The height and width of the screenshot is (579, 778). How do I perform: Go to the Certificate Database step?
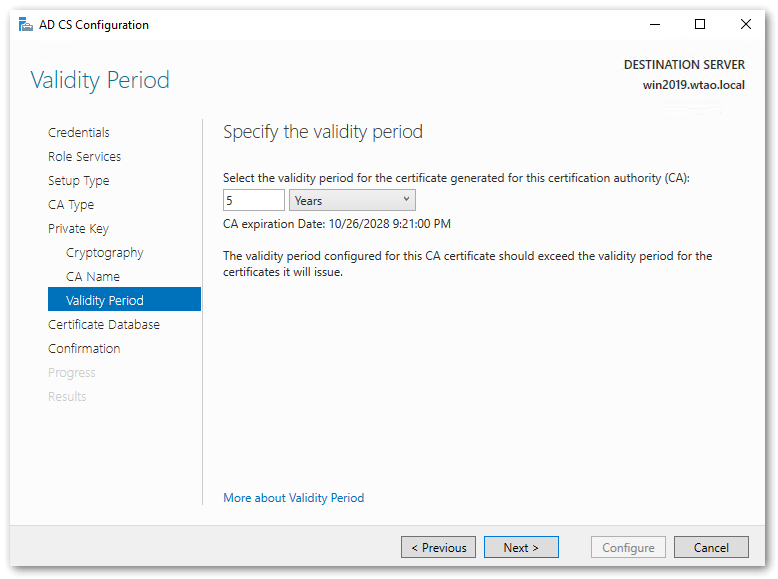(103, 324)
